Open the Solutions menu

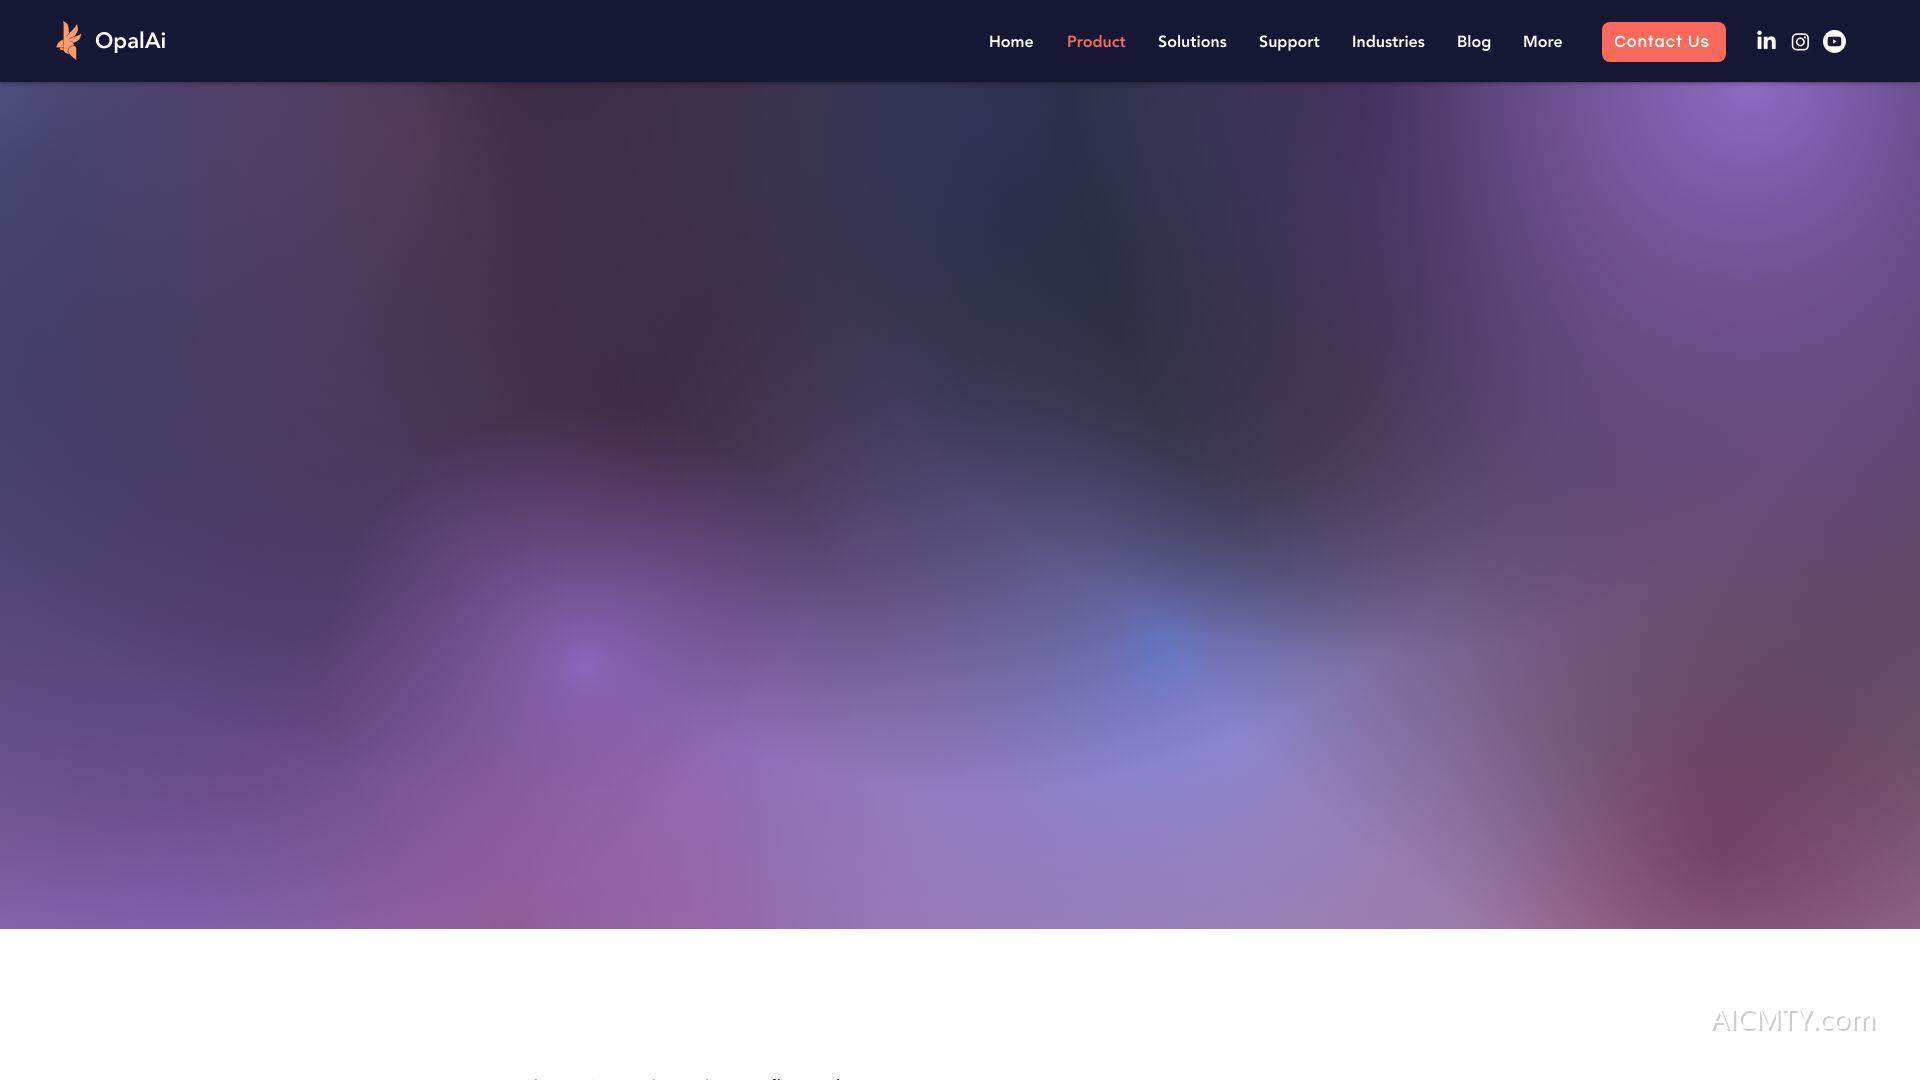[1192, 42]
